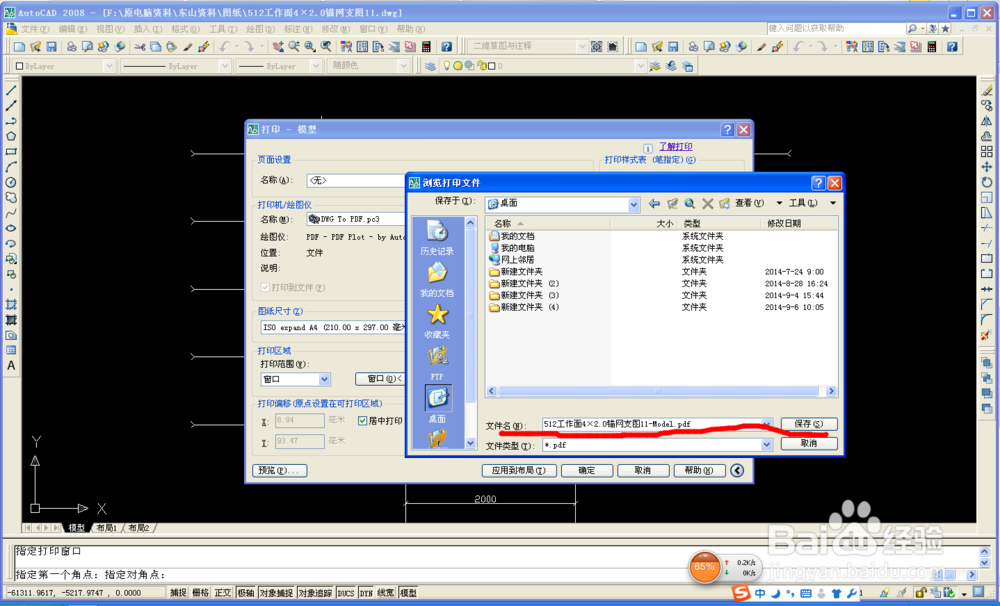The image size is (1000, 606).
Task: Open the 查看 views dropdown menu
Action: click(758, 203)
